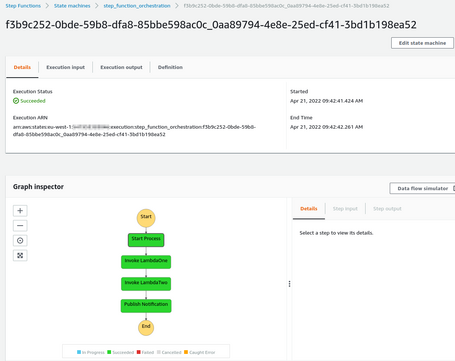Open the Step output tab

tap(387, 209)
